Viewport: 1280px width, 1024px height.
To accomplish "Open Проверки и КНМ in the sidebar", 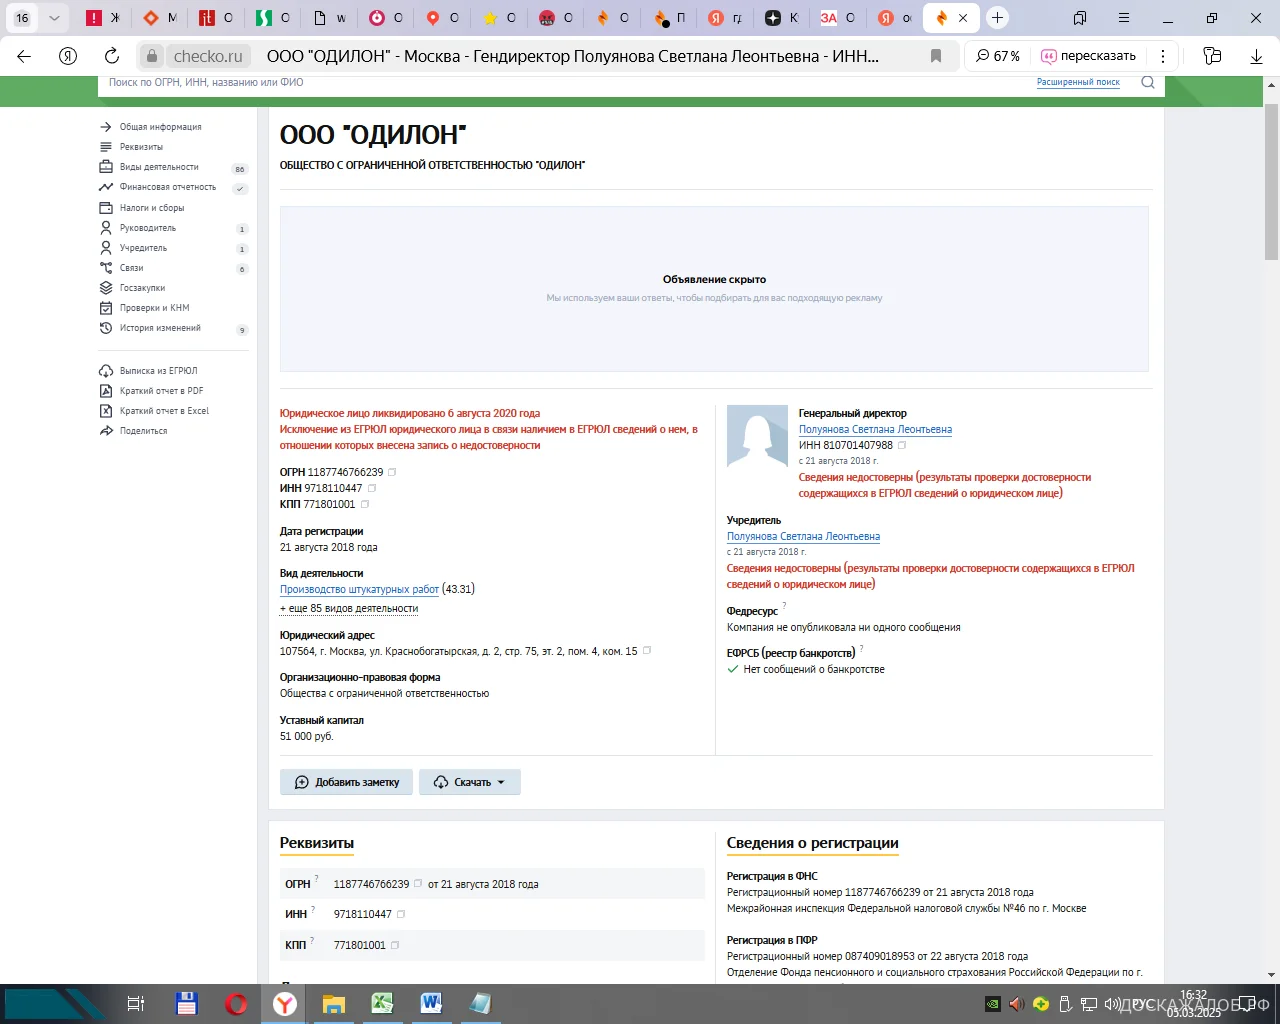I will [154, 308].
